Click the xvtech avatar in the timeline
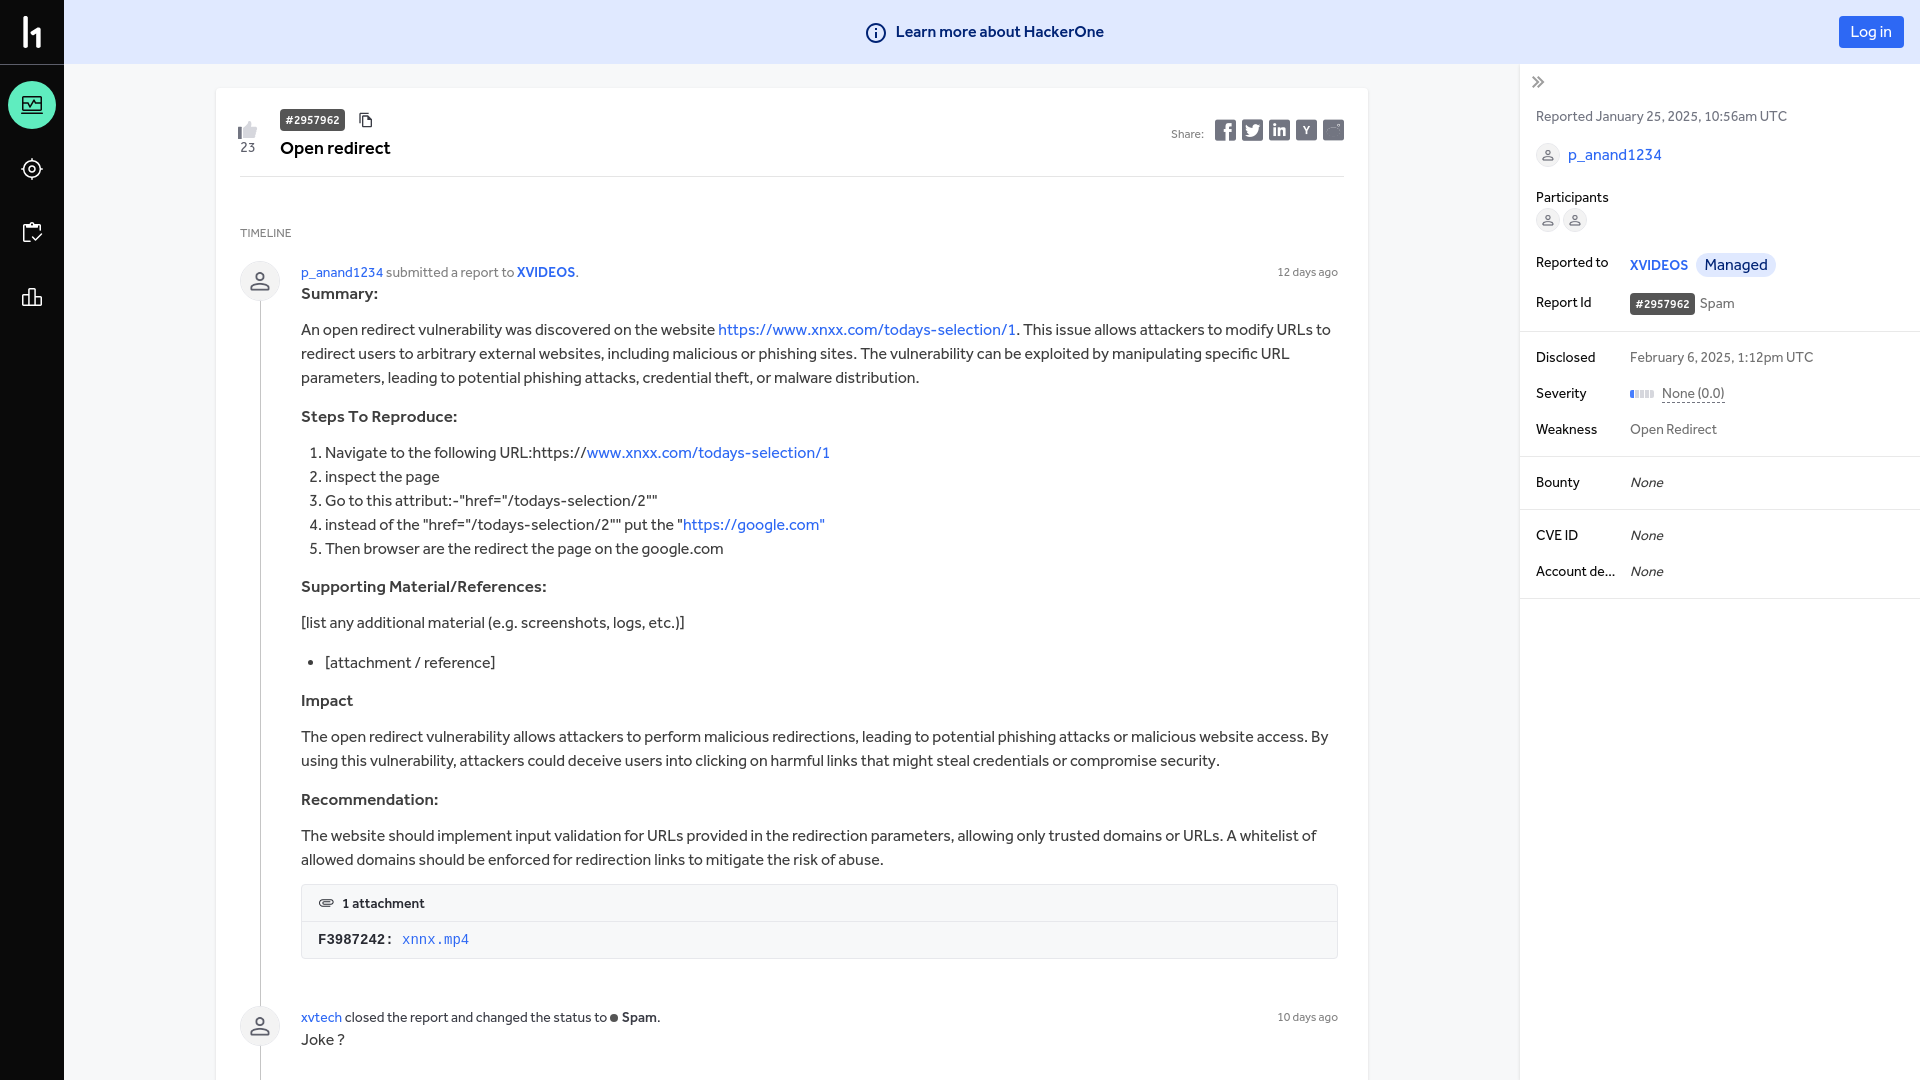This screenshot has height=1080, width=1920. (x=260, y=1026)
